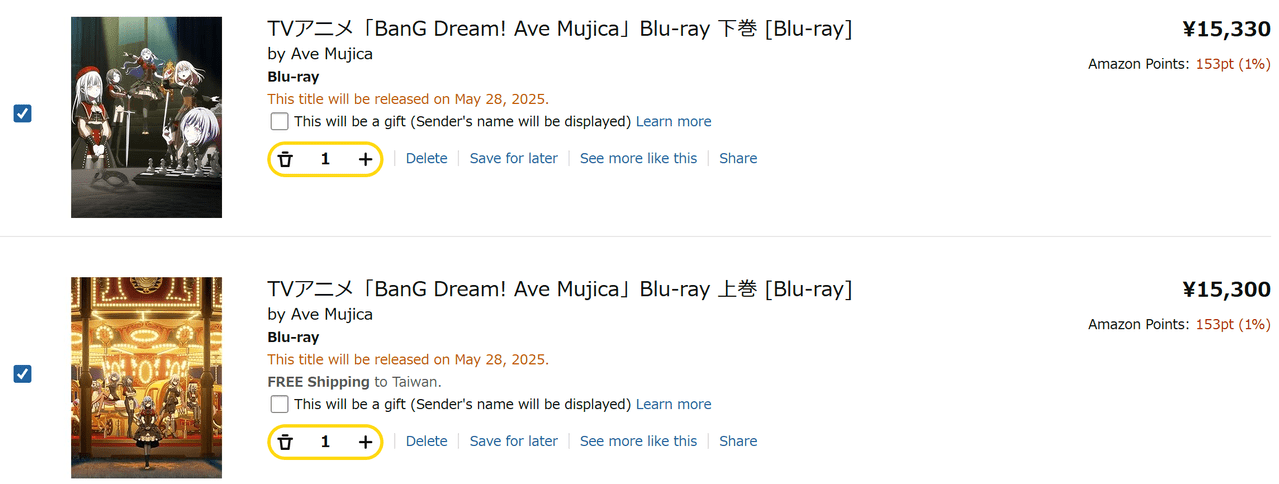Click Learn more beside 下巻 gift option

pos(673,121)
